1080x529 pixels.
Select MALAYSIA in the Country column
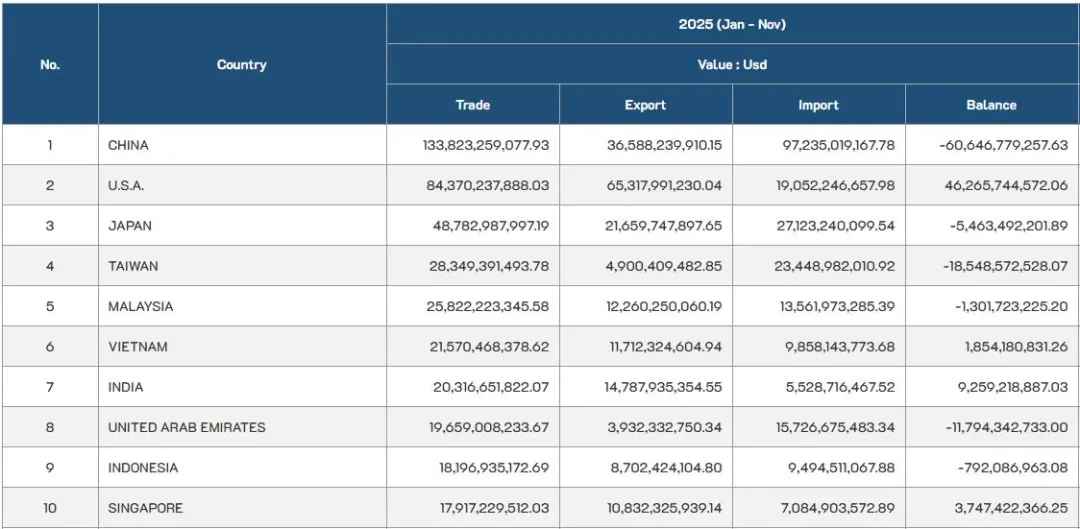pos(140,306)
